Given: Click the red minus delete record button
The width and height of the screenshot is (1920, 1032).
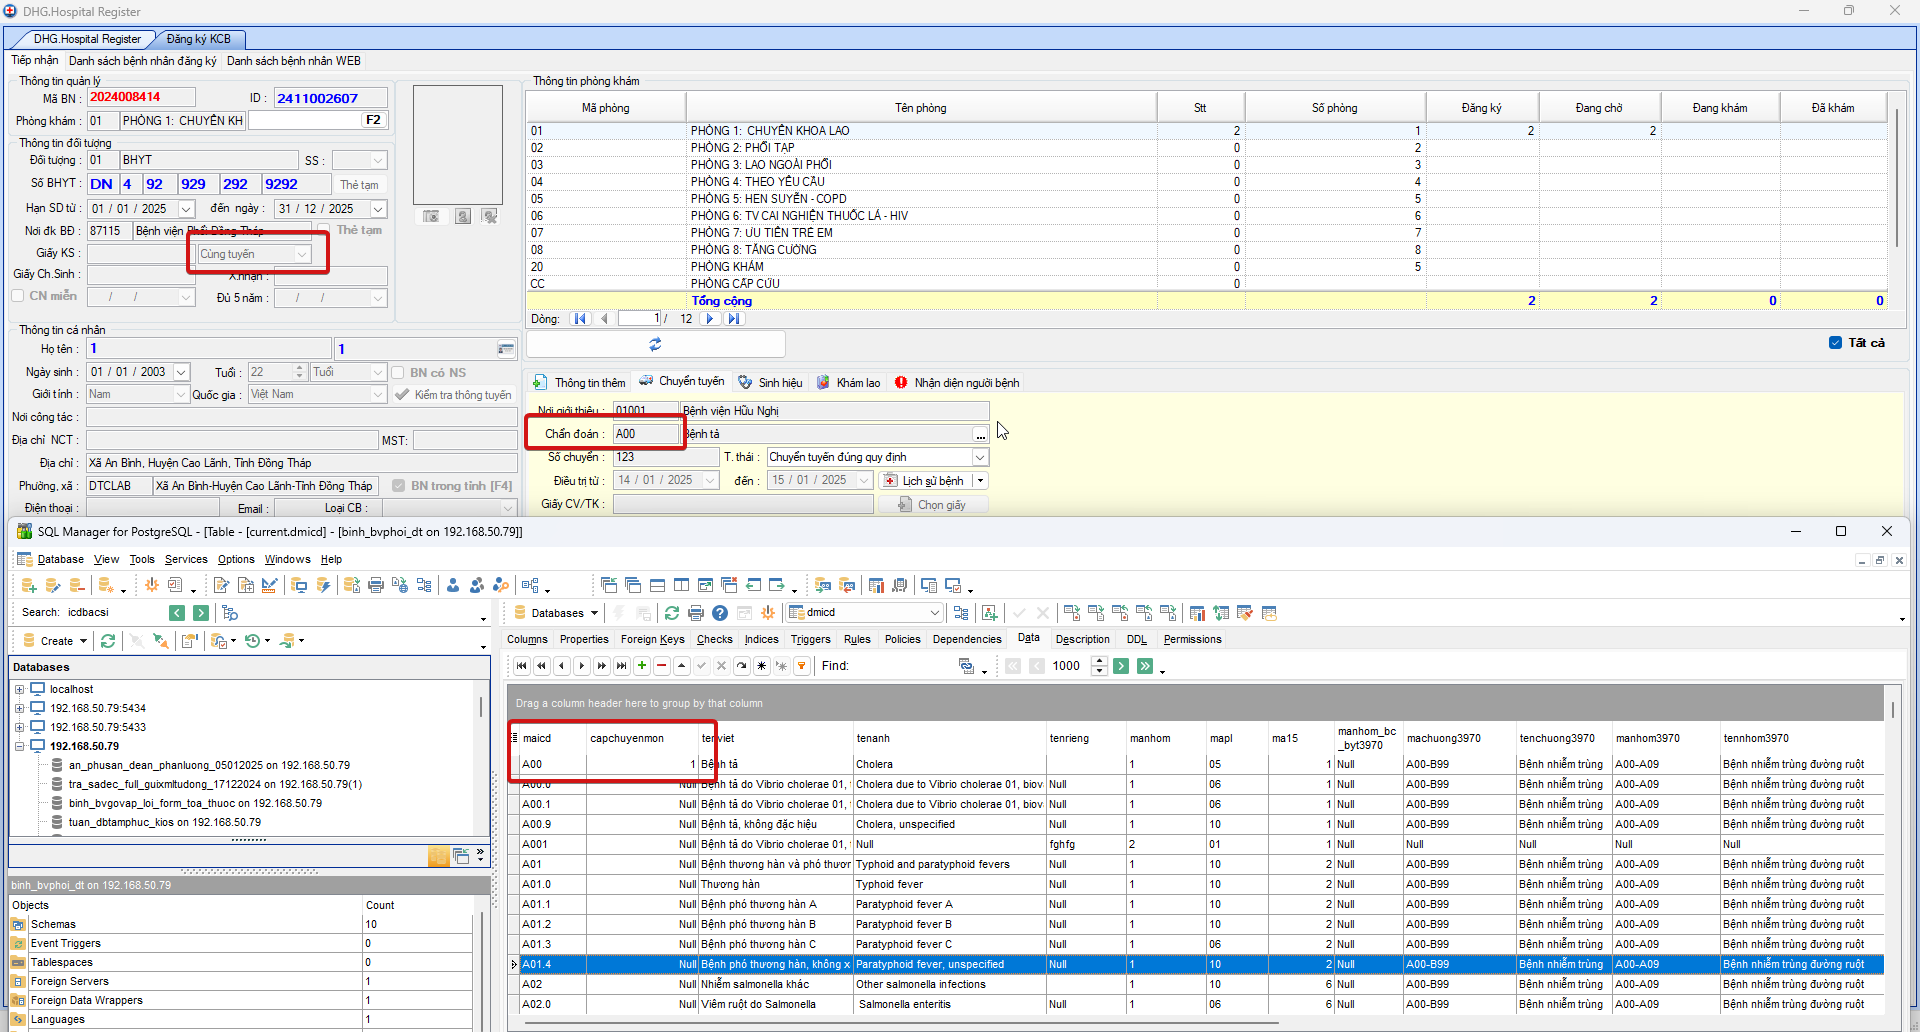Looking at the screenshot, I should pyautogui.click(x=661, y=666).
